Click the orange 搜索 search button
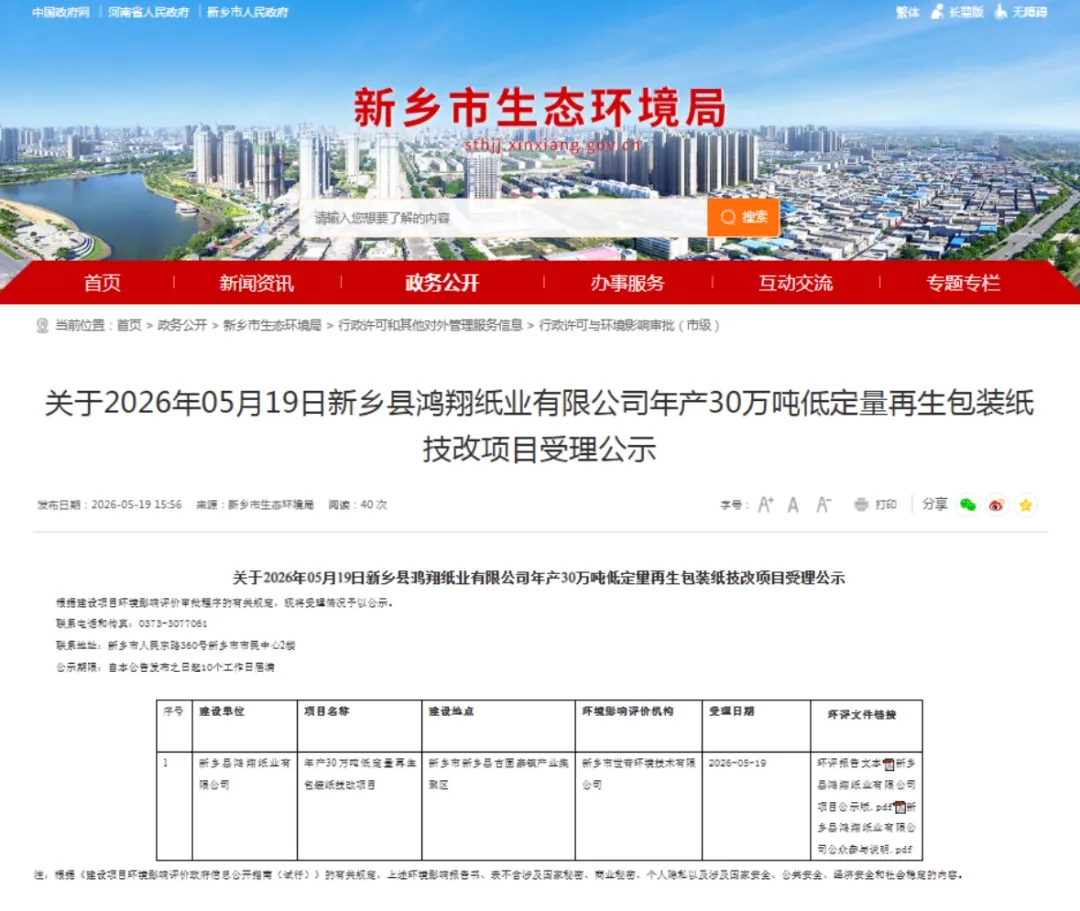Viewport: 1080px width, 911px height. (743, 217)
